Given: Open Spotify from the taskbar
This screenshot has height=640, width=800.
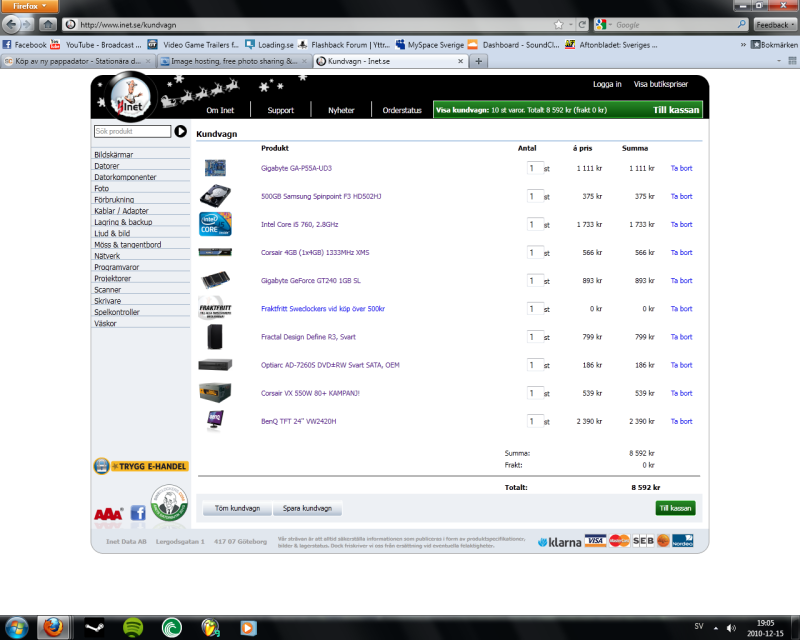Looking at the screenshot, I should [x=131, y=627].
